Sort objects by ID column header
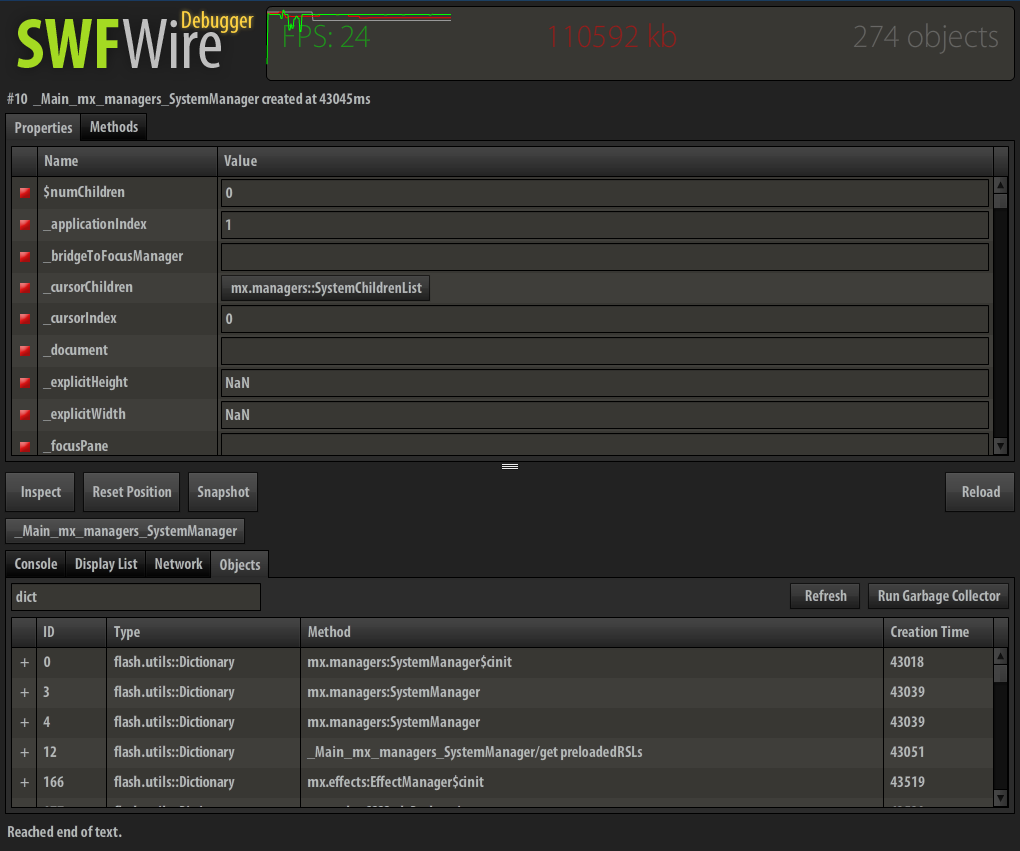 click(x=72, y=632)
